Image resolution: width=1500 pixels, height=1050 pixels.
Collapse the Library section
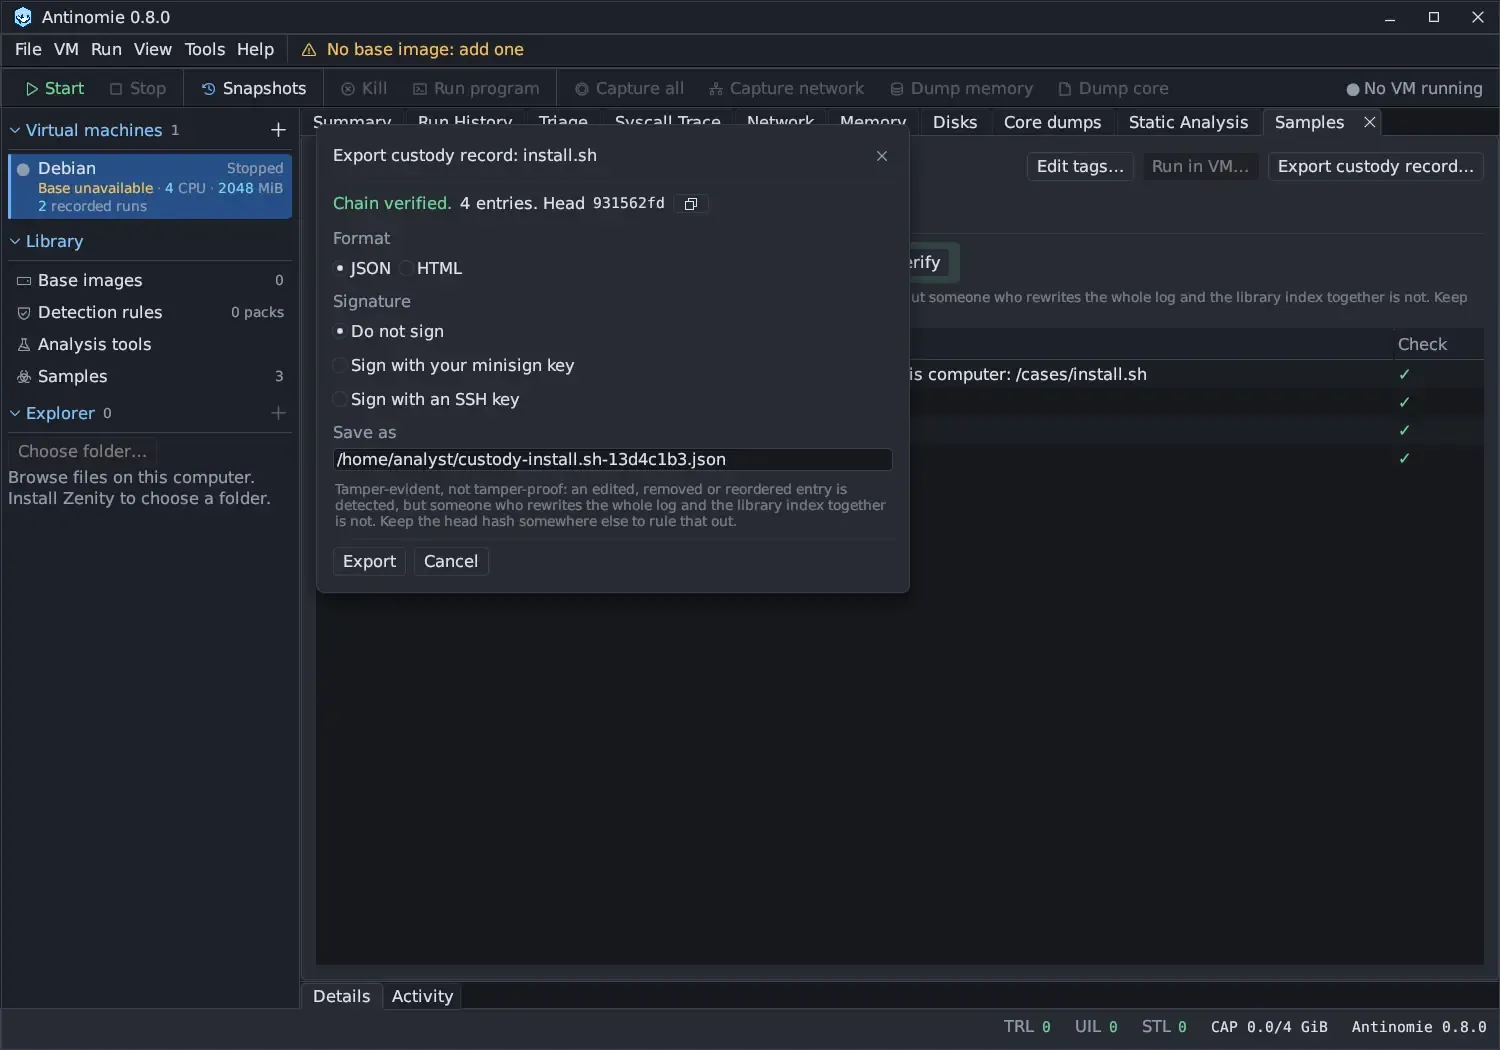[15, 241]
